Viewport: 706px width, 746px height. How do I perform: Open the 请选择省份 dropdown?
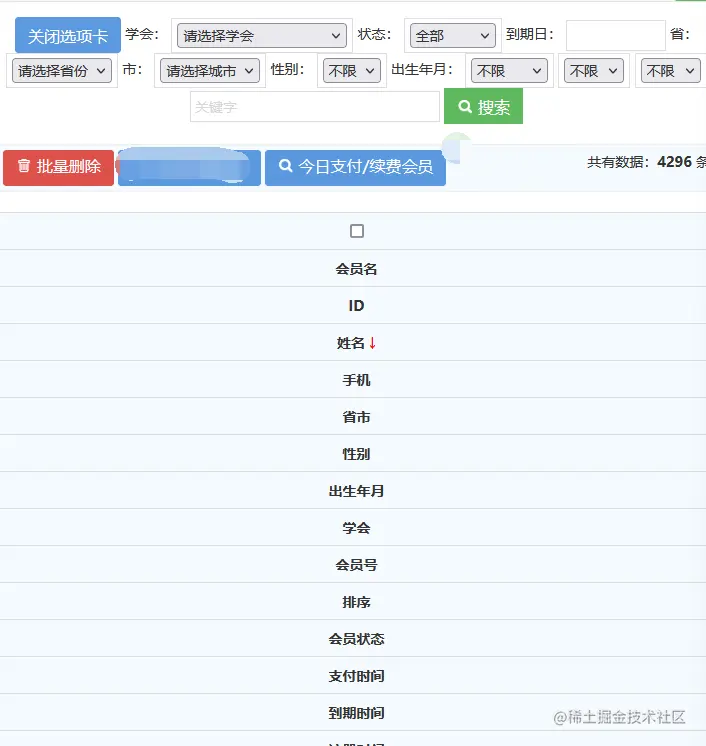pyautogui.click(x=62, y=71)
